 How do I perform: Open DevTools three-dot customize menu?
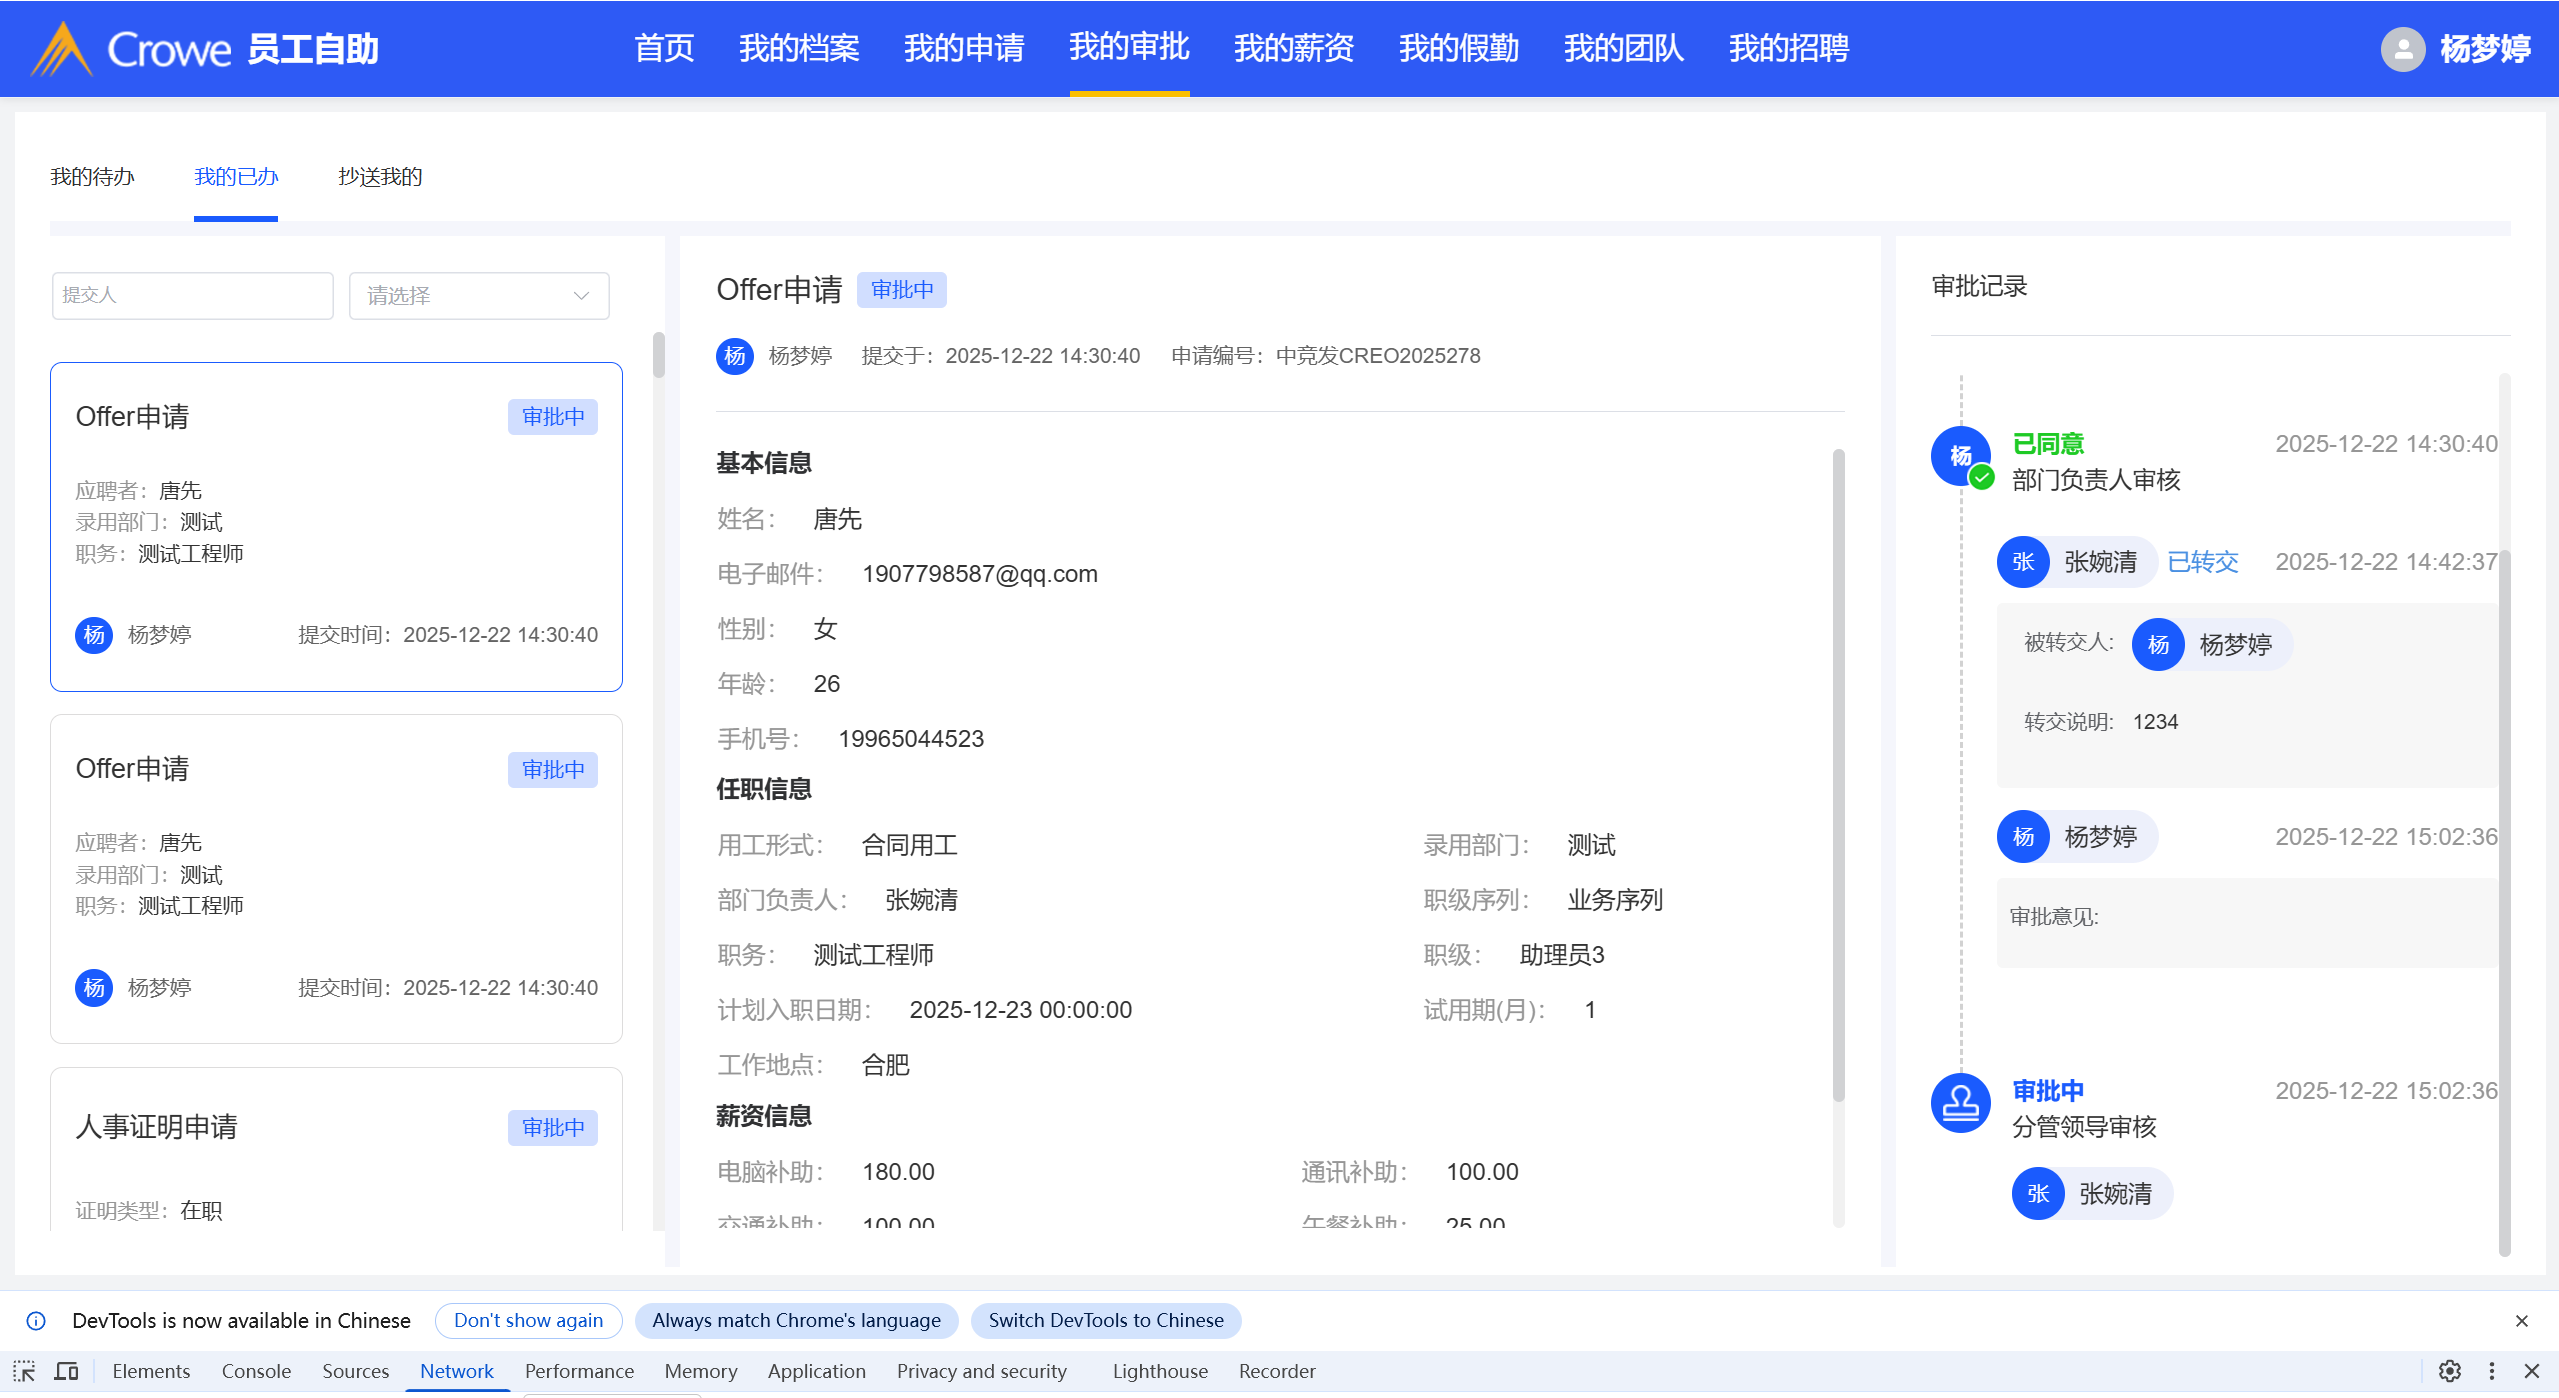pos(2492,1371)
